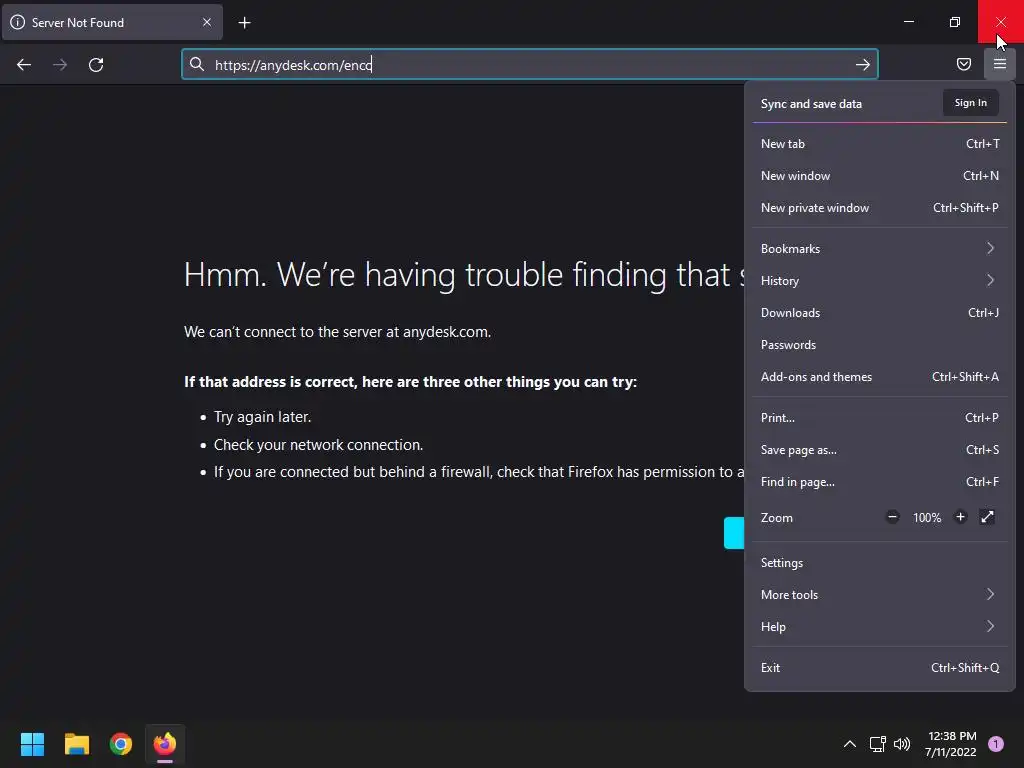Choose Find in page...
The width and height of the screenshot is (1024, 768).
(x=880, y=482)
